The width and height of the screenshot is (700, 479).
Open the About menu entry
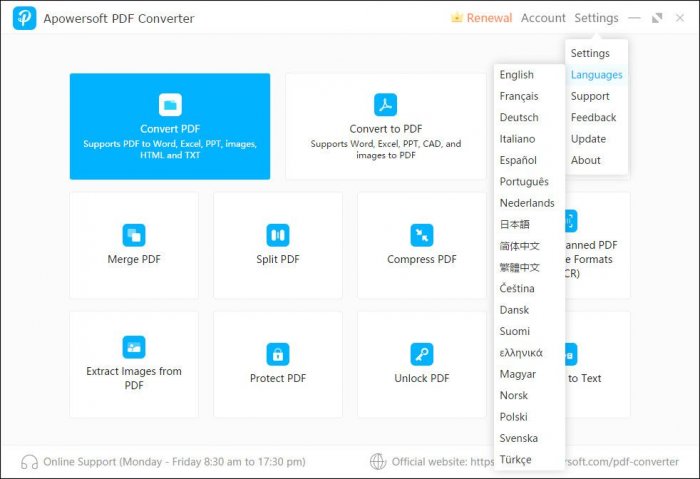[596, 160]
